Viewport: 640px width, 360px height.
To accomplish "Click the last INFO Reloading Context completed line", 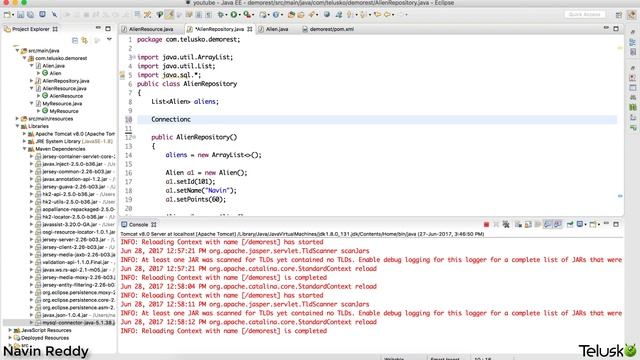I will pos(224,331).
